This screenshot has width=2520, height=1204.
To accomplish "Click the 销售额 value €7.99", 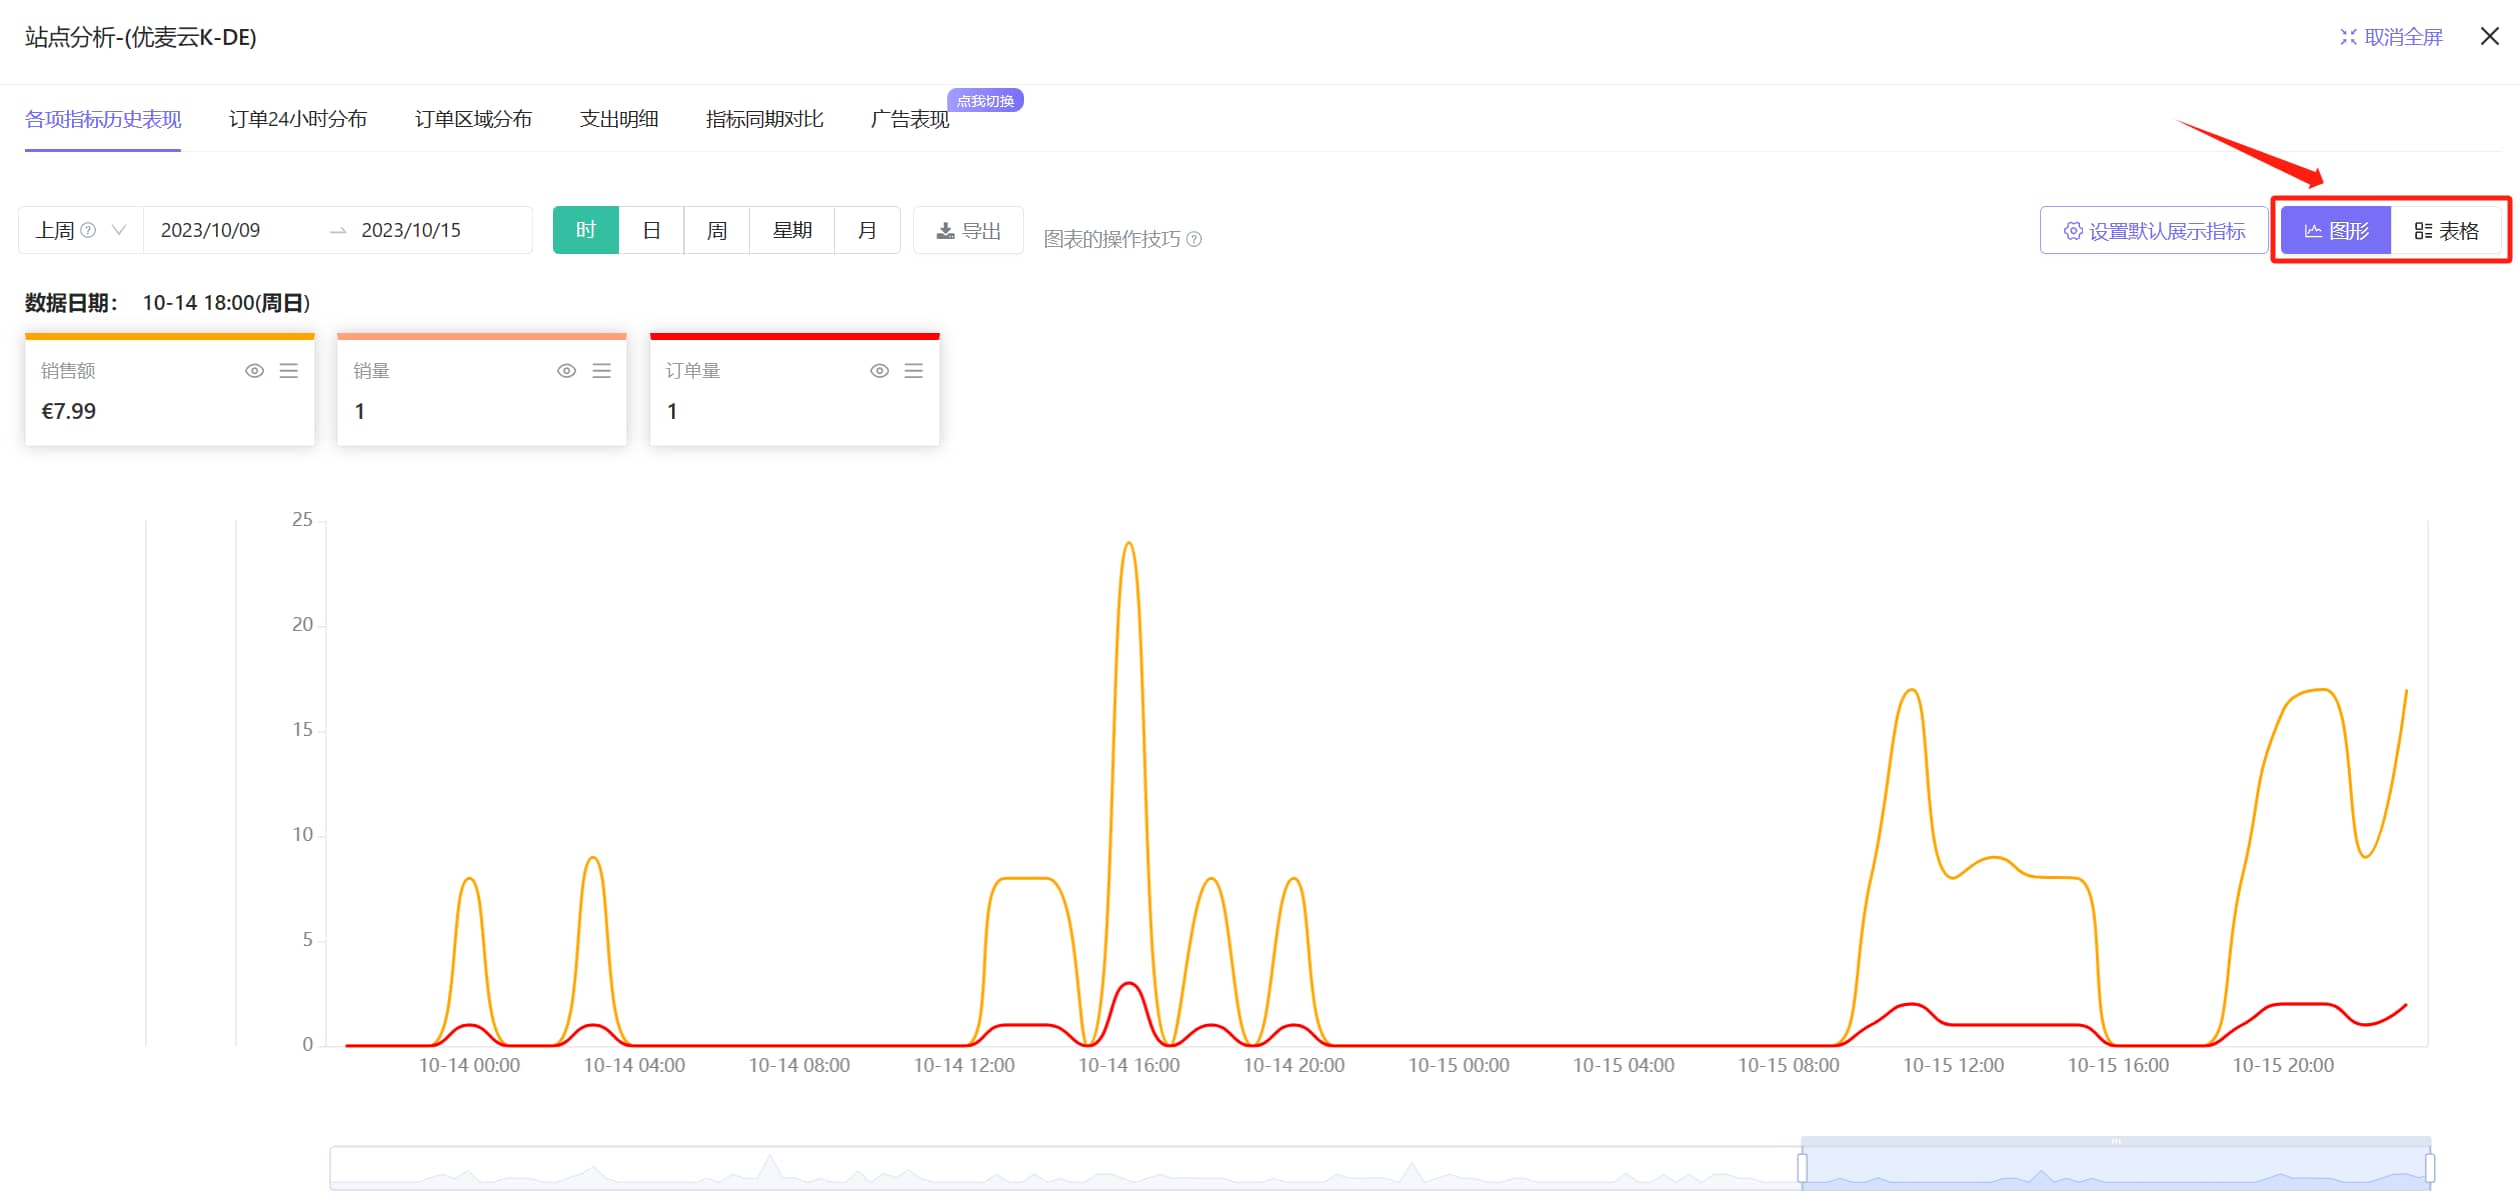I will pyautogui.click(x=69, y=412).
